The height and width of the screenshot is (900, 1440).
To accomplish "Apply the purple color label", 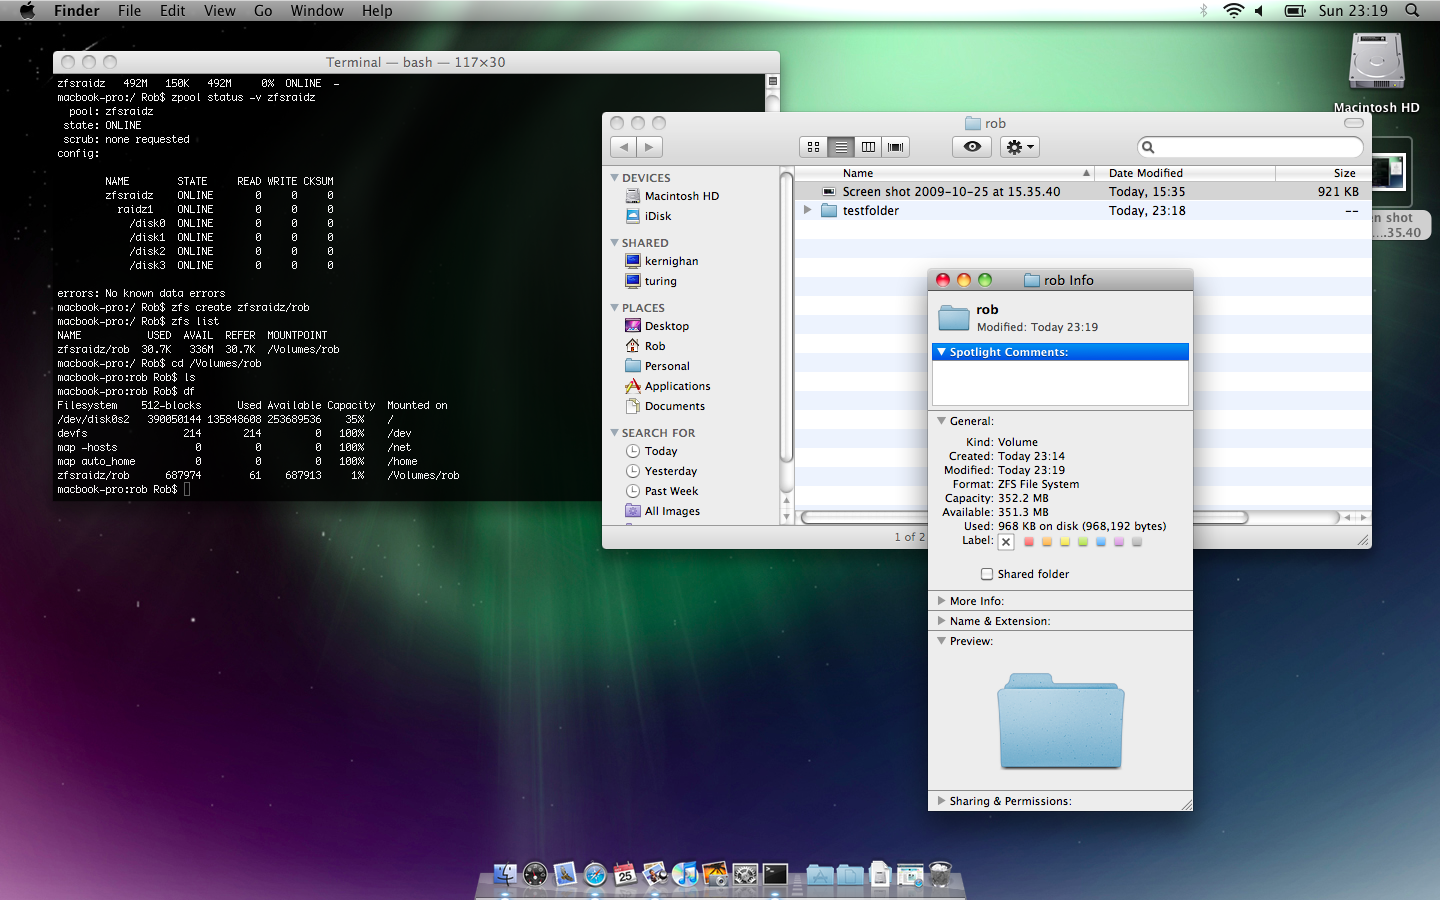I will [x=1119, y=542].
